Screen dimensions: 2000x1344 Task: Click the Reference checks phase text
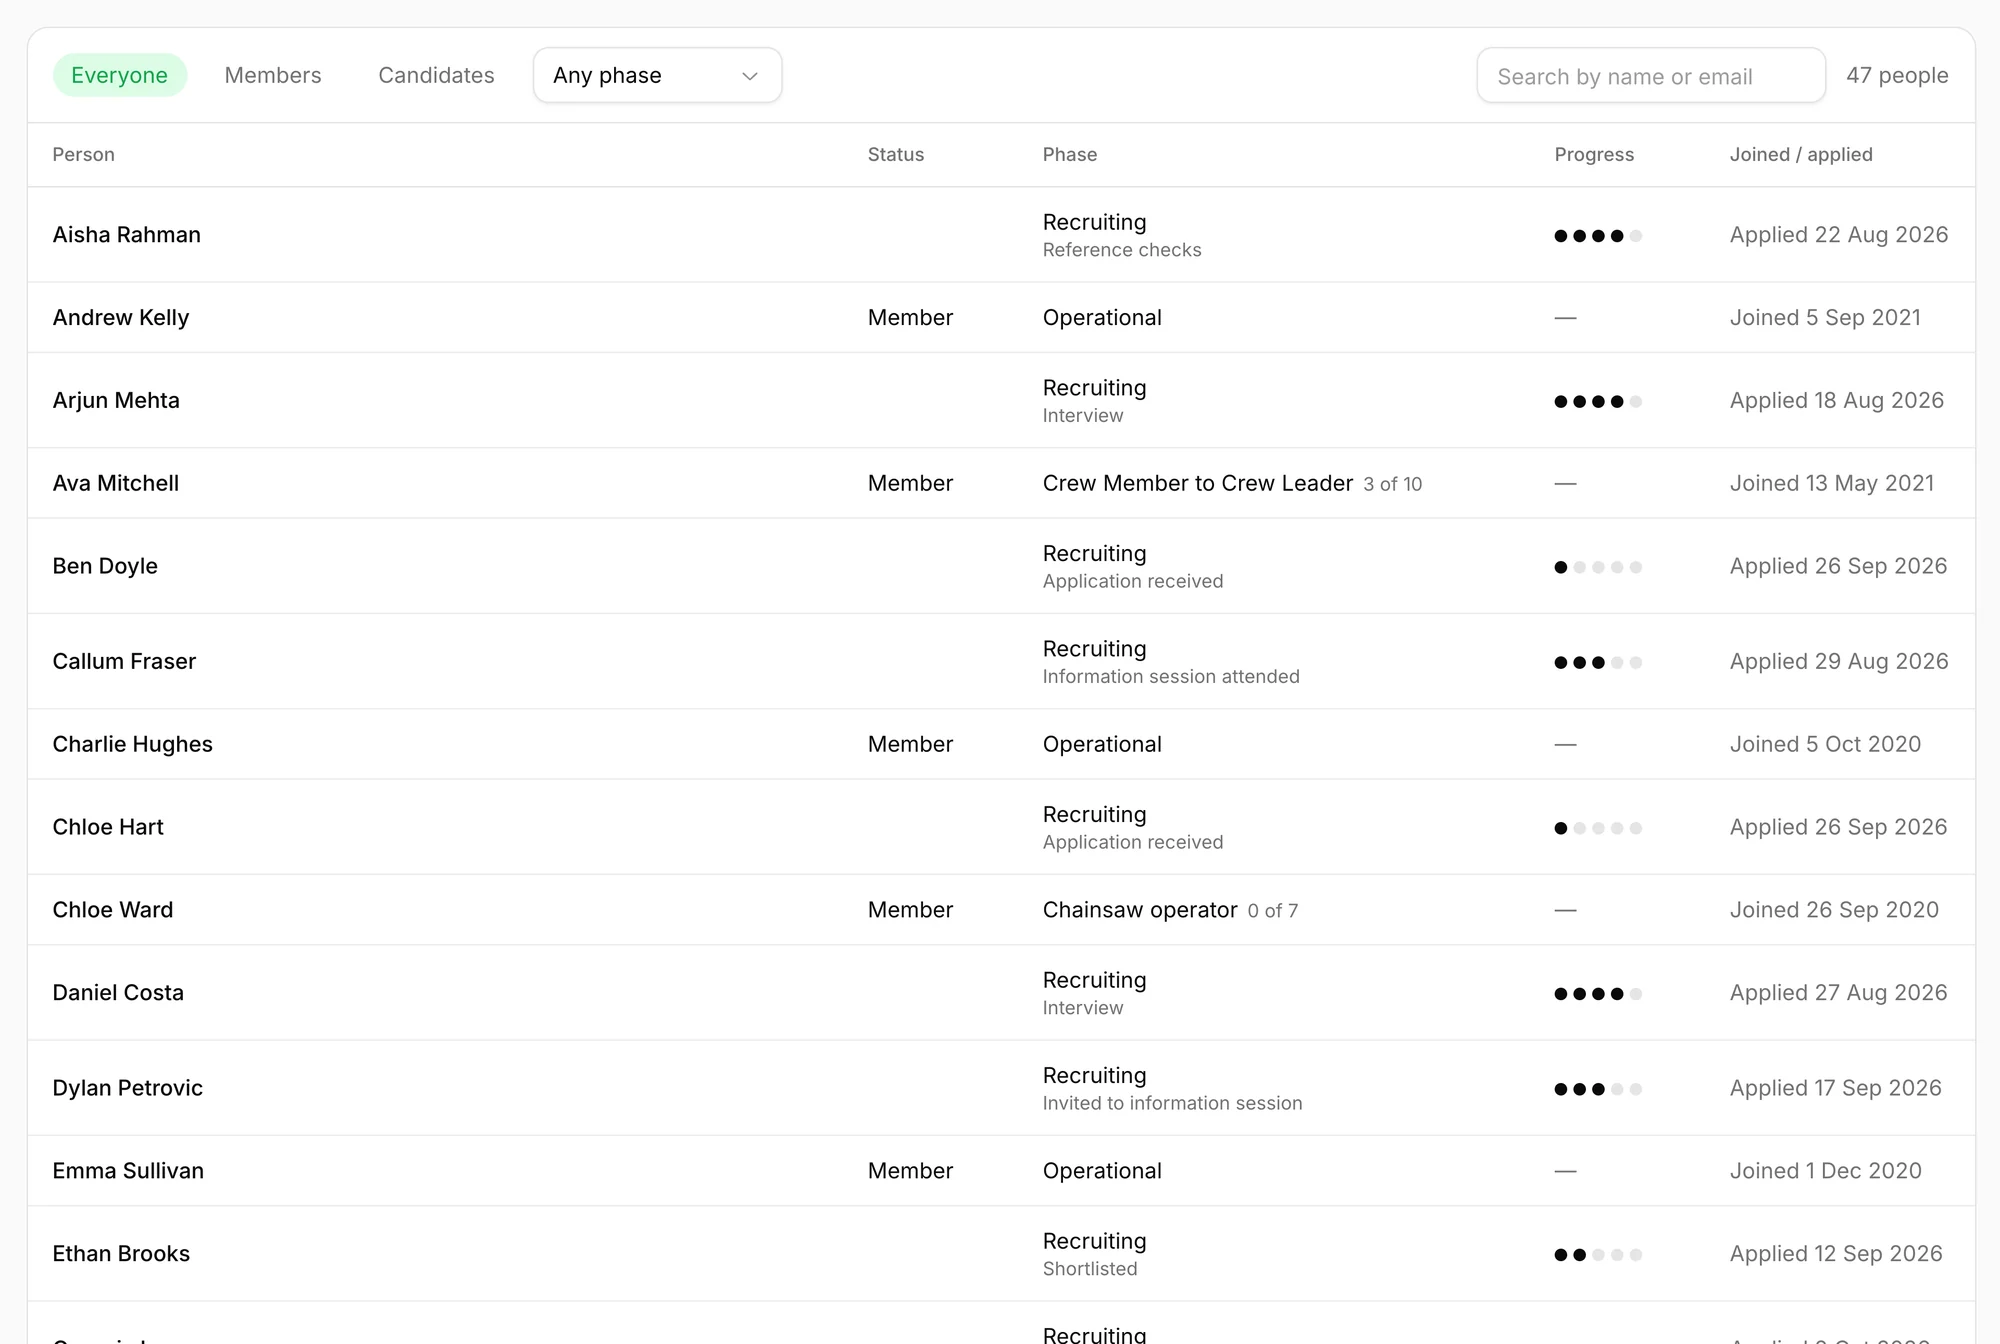pos(1122,250)
